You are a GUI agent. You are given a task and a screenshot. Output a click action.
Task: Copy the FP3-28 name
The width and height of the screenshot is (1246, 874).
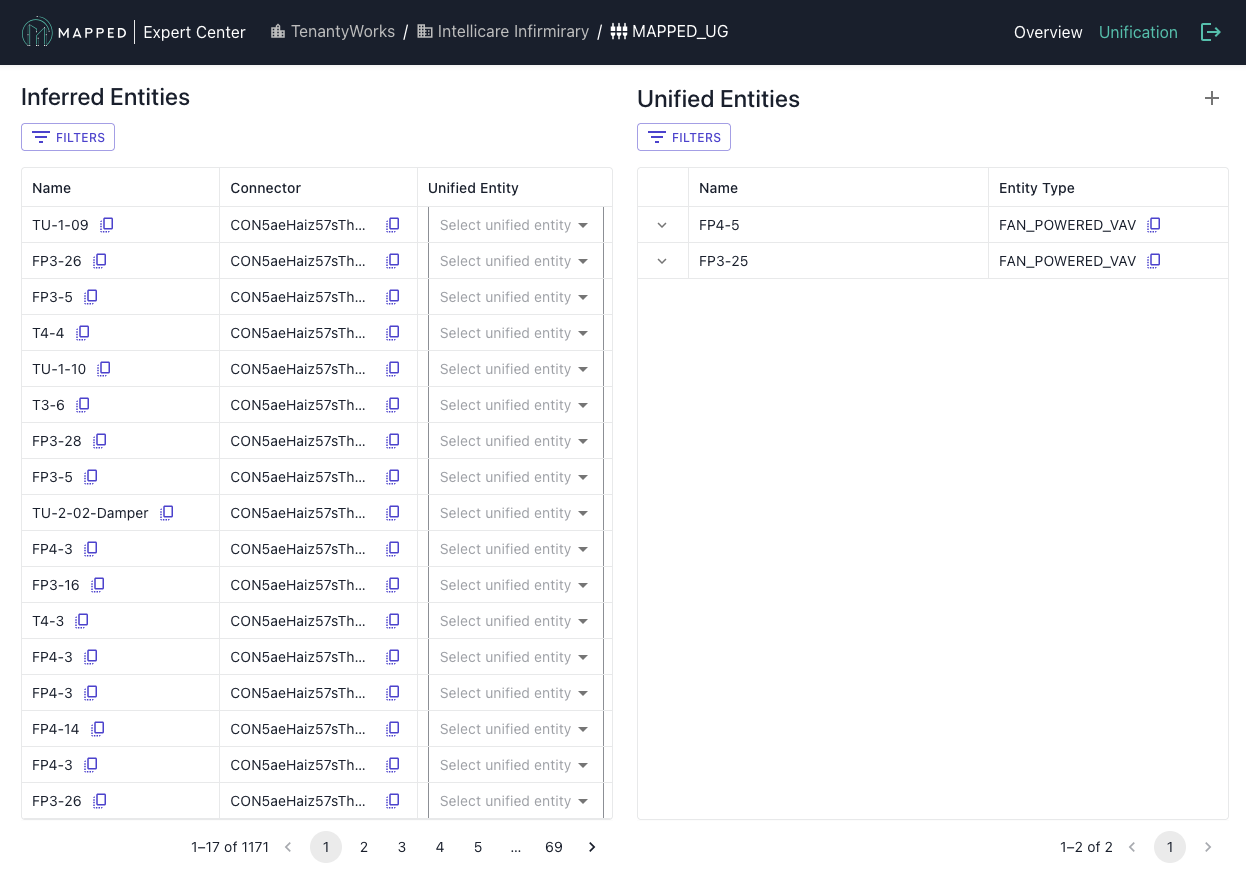click(x=100, y=441)
